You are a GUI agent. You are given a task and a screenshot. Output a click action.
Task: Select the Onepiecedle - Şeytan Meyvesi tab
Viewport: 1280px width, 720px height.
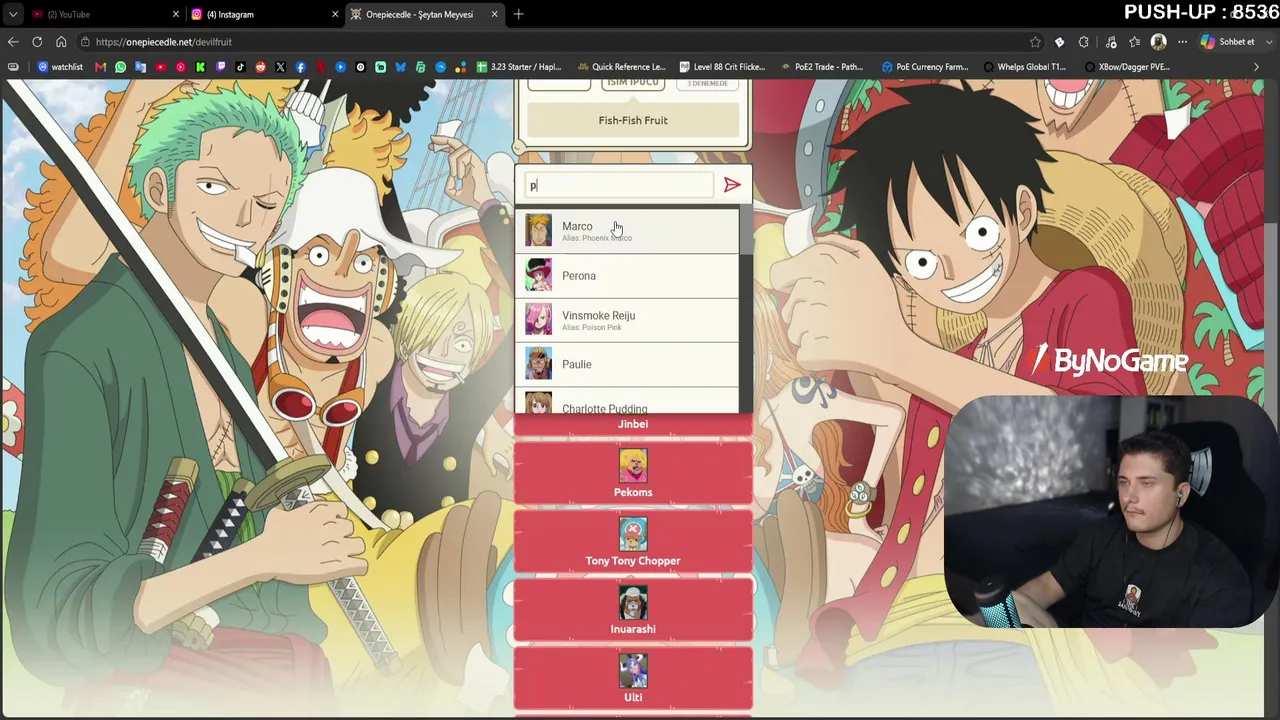425,14
